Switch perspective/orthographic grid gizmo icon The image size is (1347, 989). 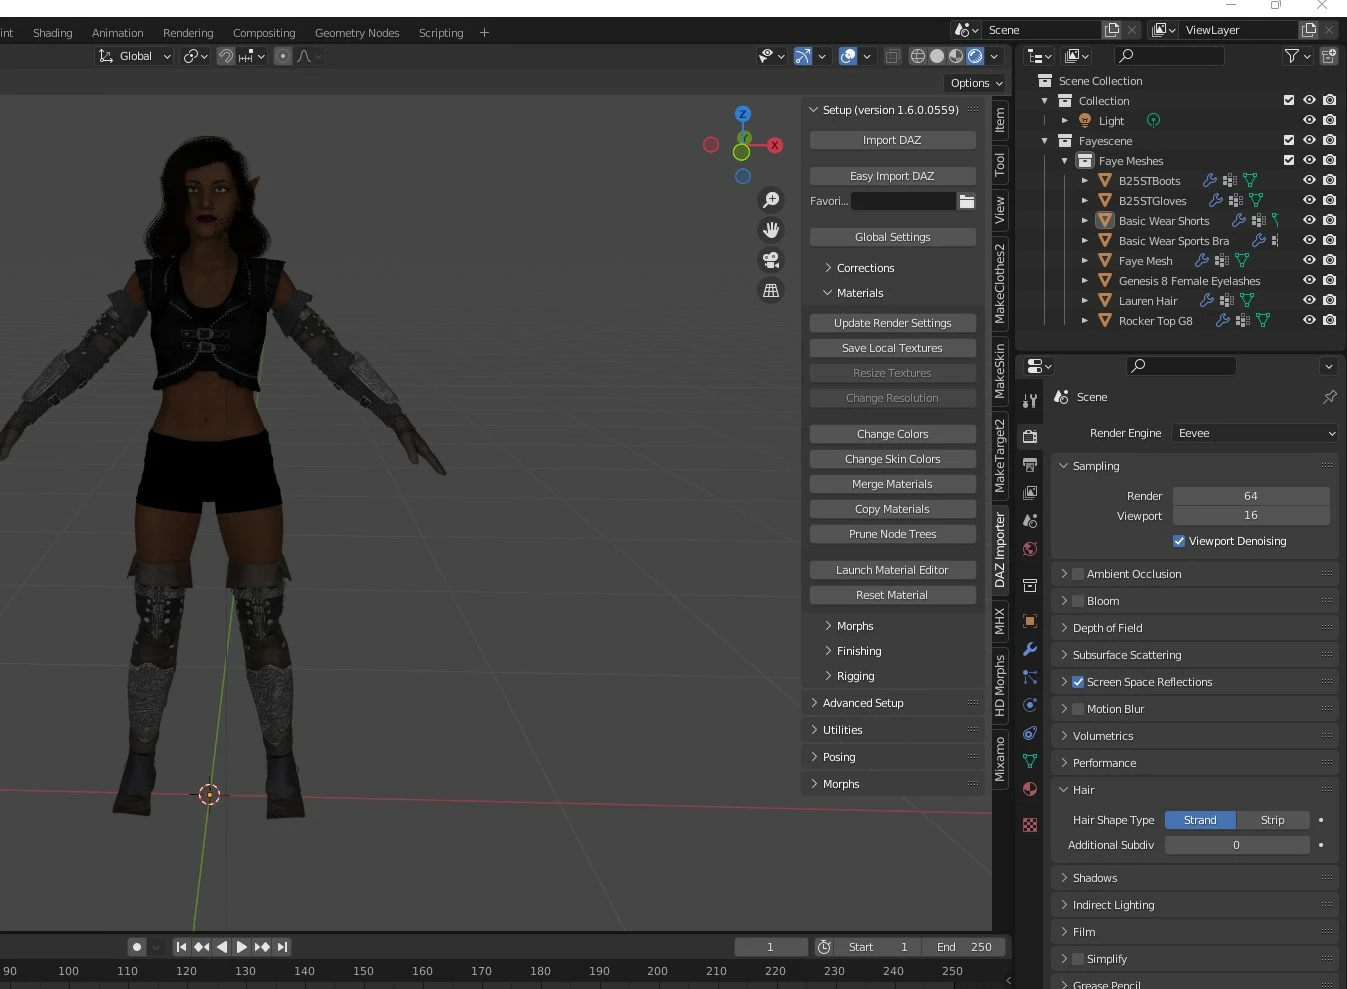[771, 290]
